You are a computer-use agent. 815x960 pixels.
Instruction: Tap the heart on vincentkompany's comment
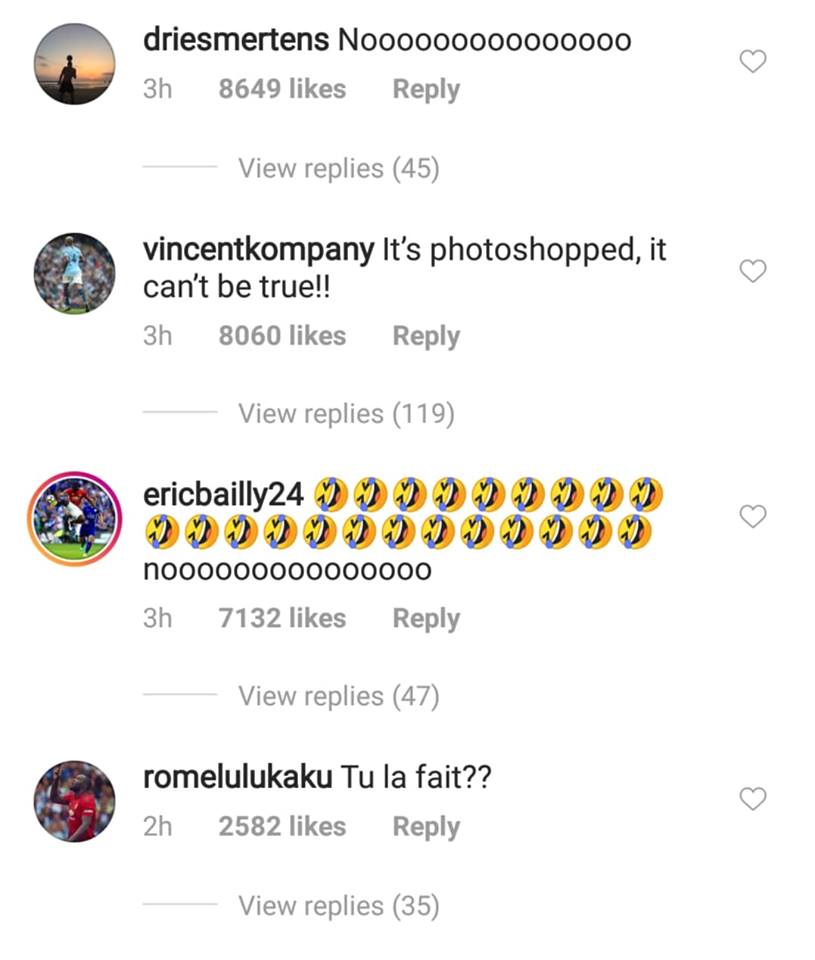point(752,271)
